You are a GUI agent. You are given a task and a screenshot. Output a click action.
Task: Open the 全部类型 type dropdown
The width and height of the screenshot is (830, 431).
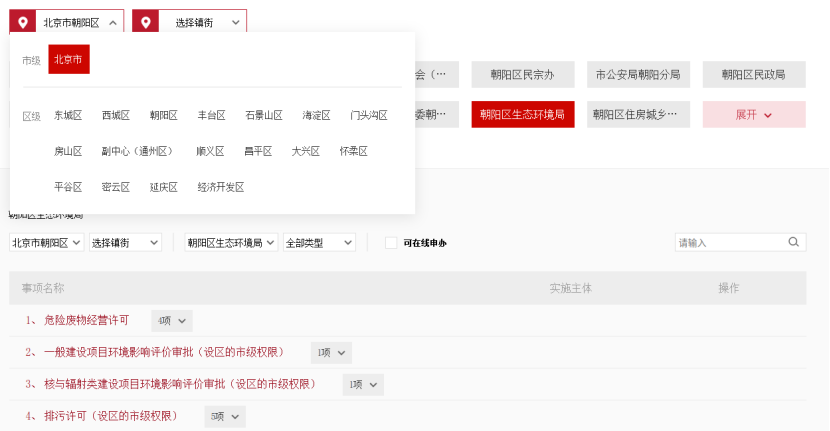(x=319, y=243)
